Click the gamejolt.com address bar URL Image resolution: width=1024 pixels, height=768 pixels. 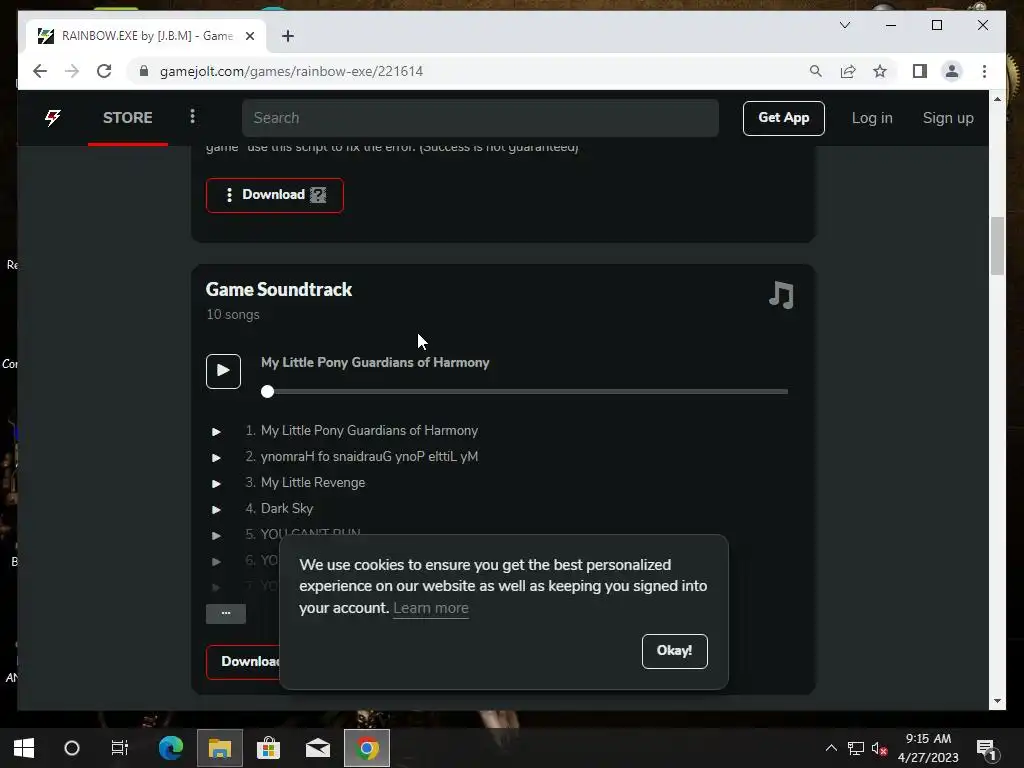click(291, 71)
